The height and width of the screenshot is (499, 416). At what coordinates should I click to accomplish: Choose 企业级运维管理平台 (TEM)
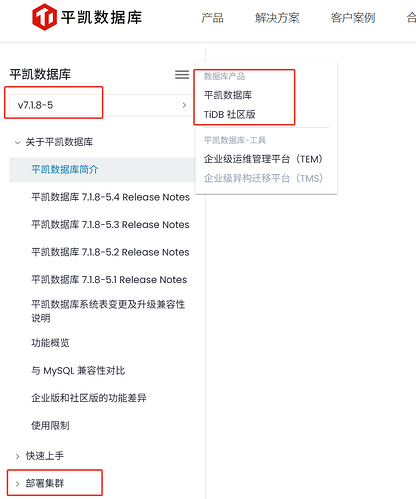(263, 159)
